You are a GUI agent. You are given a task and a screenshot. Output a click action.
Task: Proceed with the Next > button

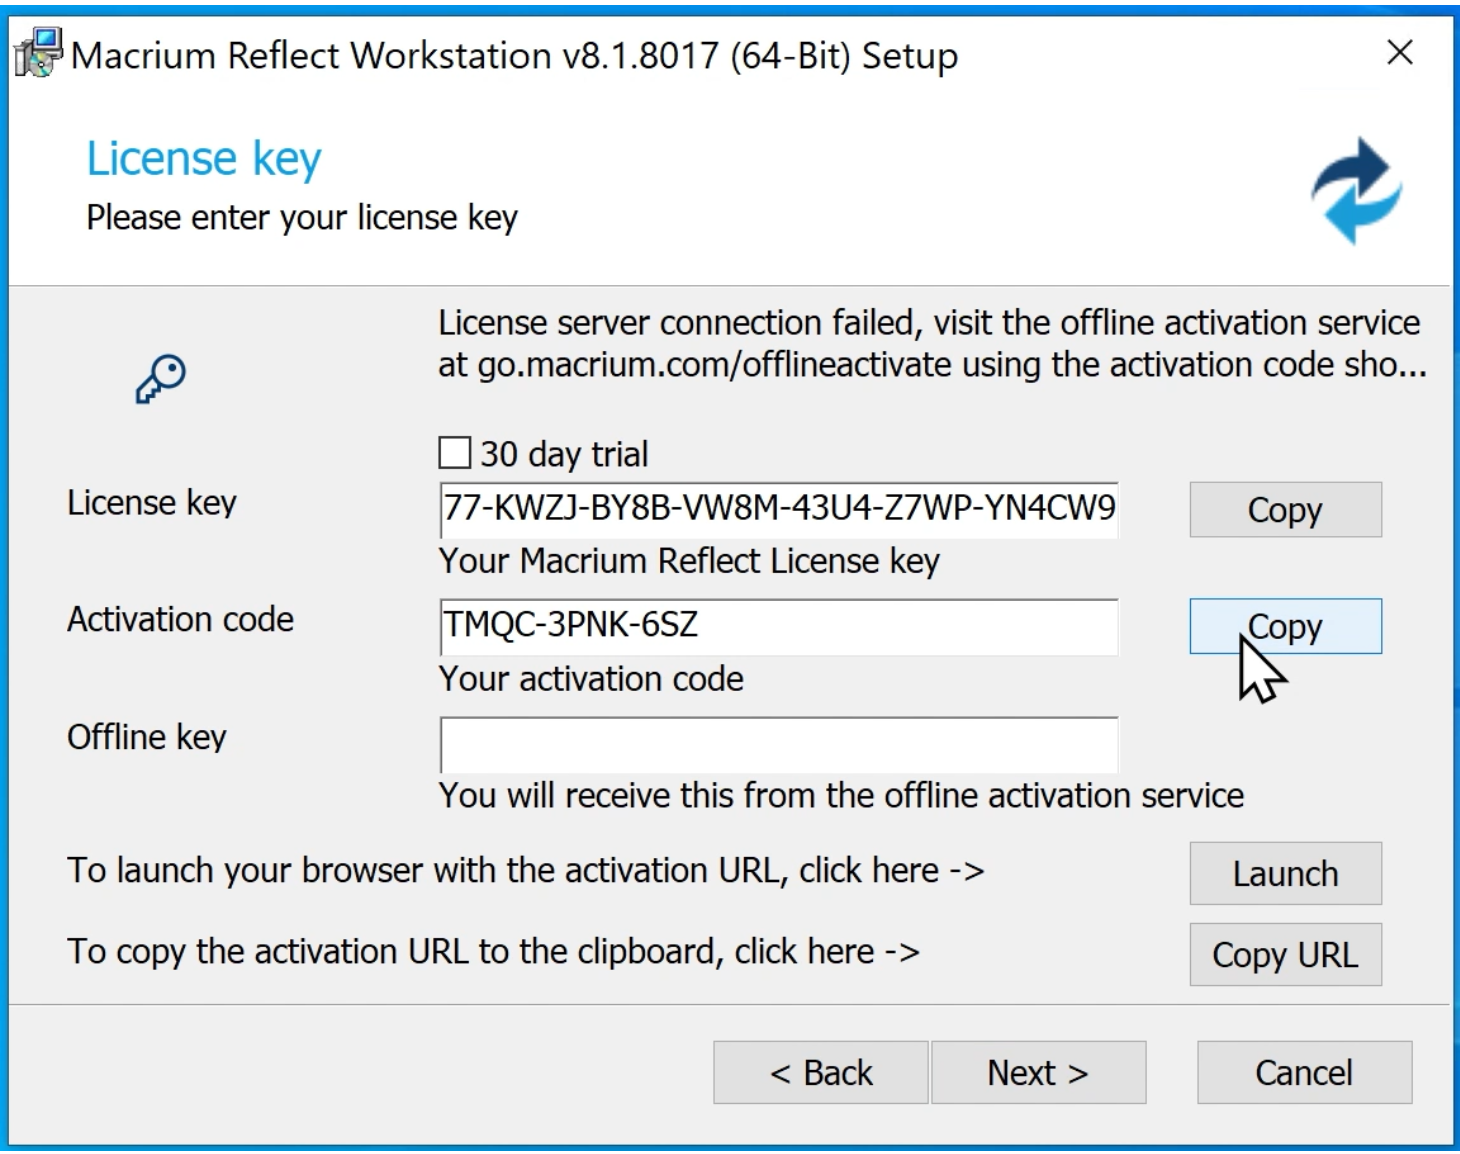click(1038, 1073)
